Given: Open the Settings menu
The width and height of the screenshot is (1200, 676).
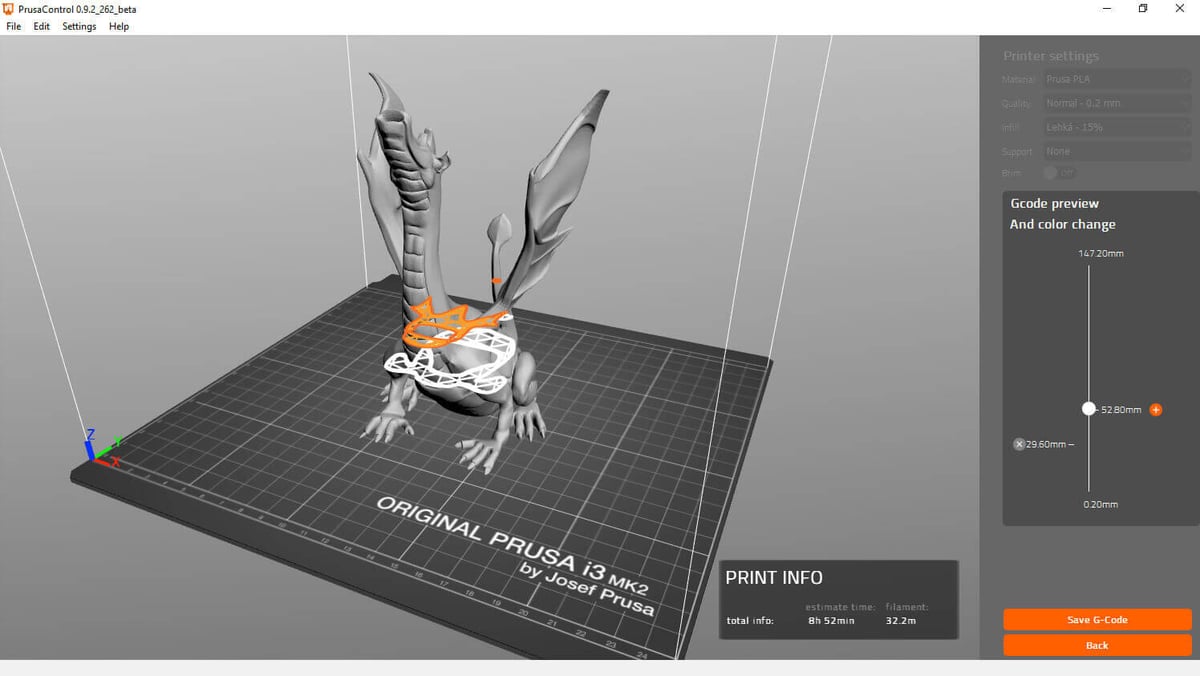Looking at the screenshot, I should click(79, 26).
